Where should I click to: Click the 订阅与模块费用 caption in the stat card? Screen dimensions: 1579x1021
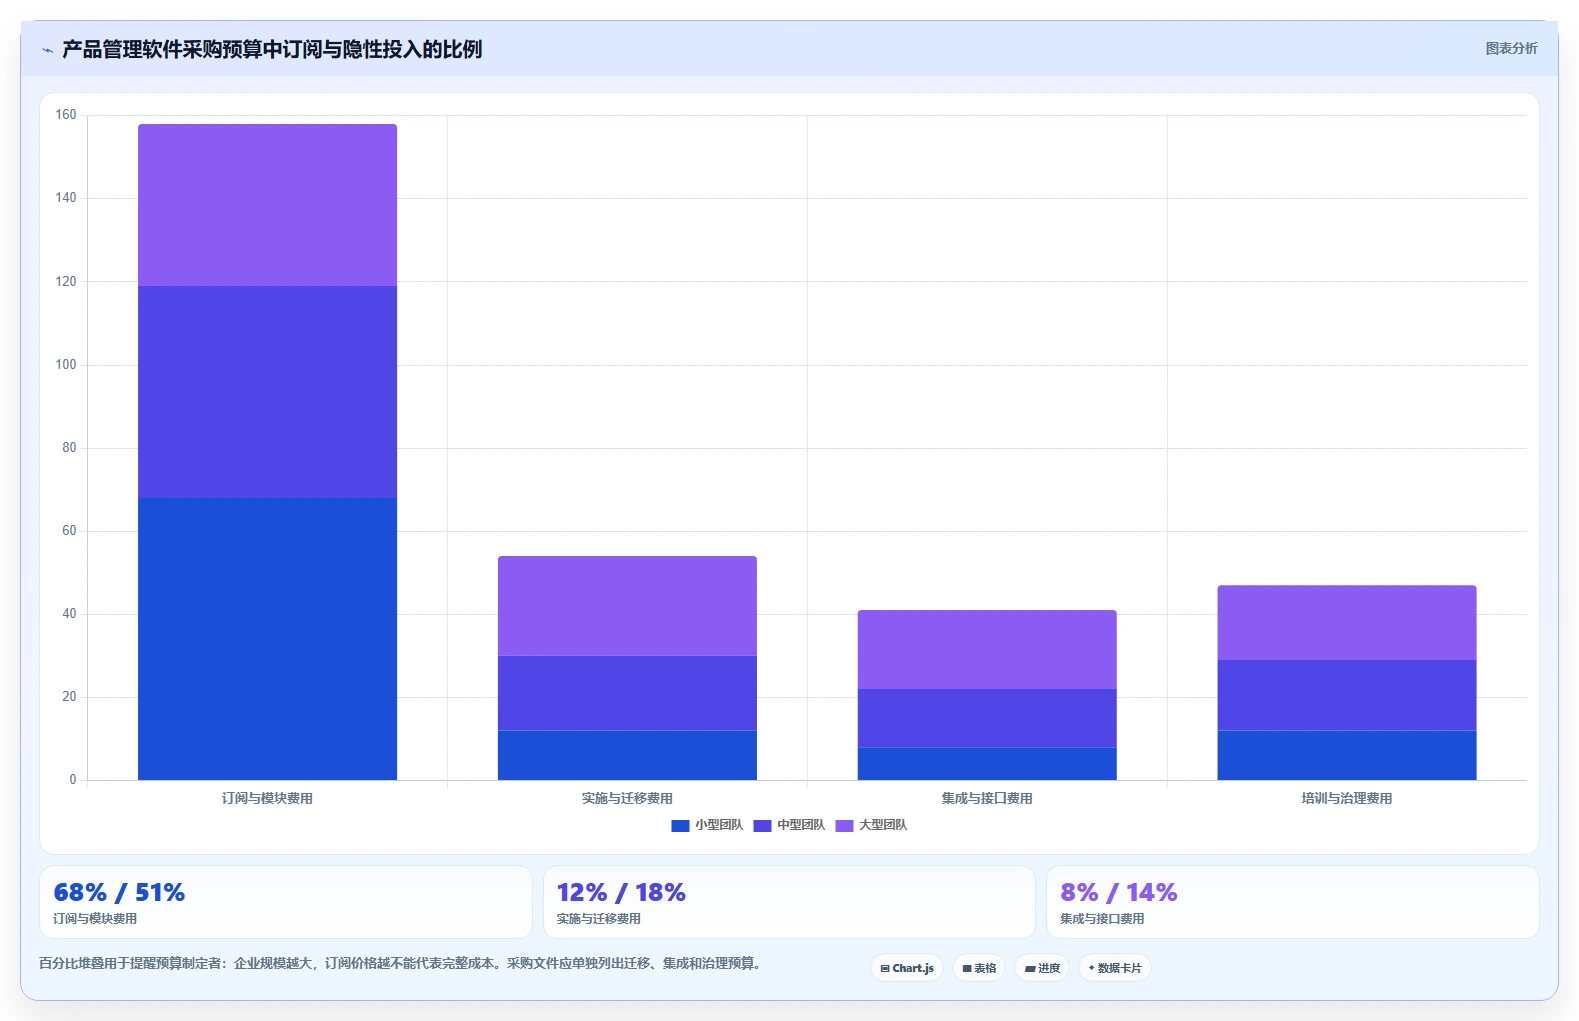point(95,919)
